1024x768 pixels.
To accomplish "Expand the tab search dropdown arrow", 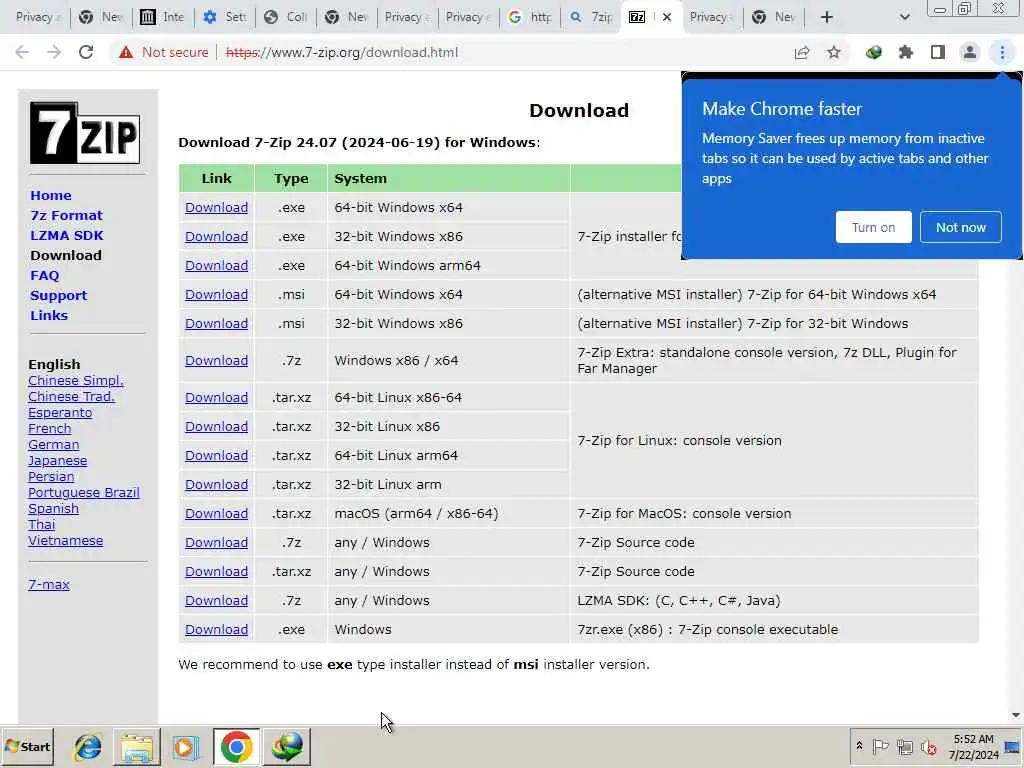I will 904,17.
